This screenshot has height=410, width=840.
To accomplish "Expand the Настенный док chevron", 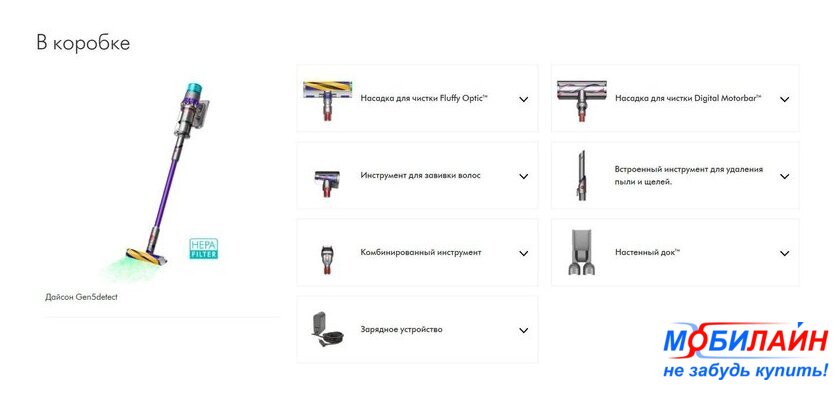I will point(785,254).
